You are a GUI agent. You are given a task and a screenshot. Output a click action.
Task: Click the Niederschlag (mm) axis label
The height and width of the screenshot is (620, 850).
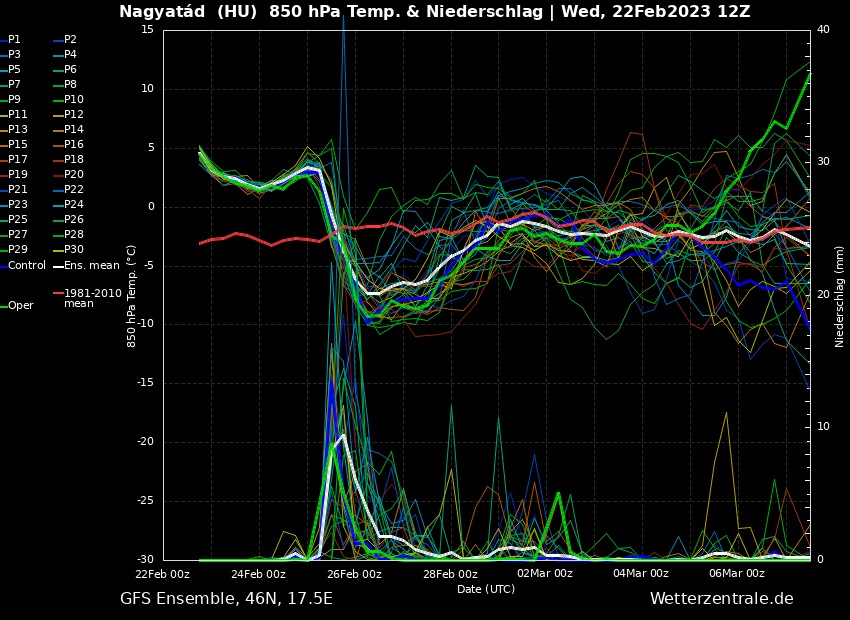point(840,296)
